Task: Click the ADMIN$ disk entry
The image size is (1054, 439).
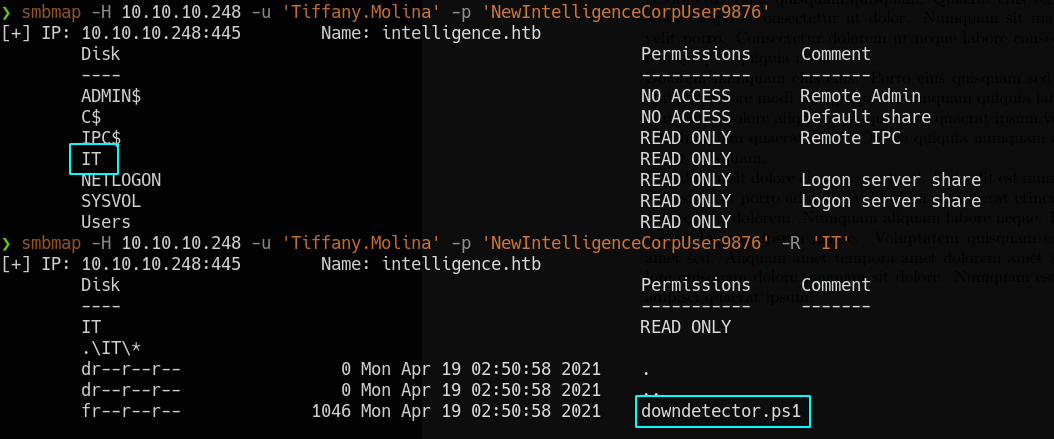Action: pos(111,96)
